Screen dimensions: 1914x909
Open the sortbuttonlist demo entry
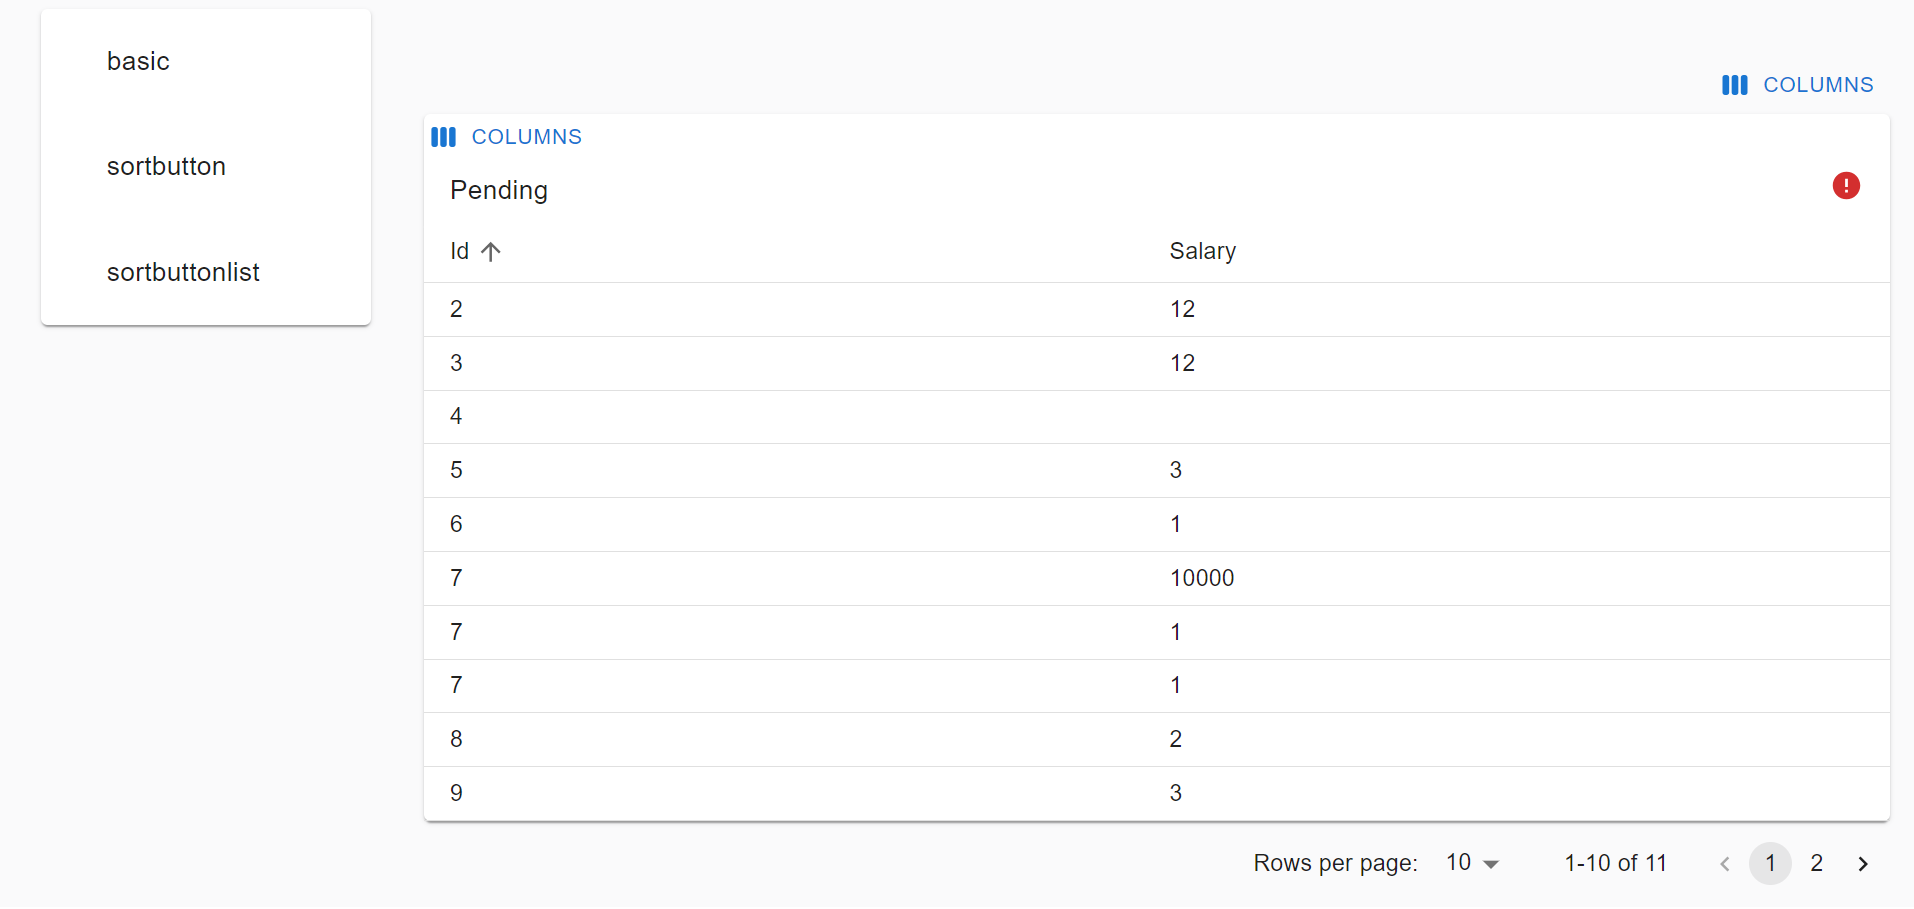[183, 272]
